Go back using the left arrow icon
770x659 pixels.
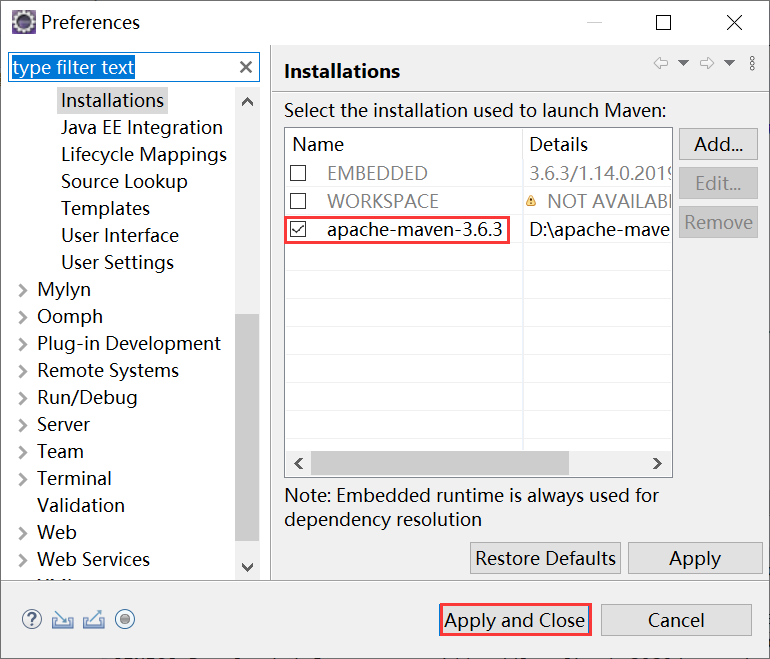click(x=661, y=63)
